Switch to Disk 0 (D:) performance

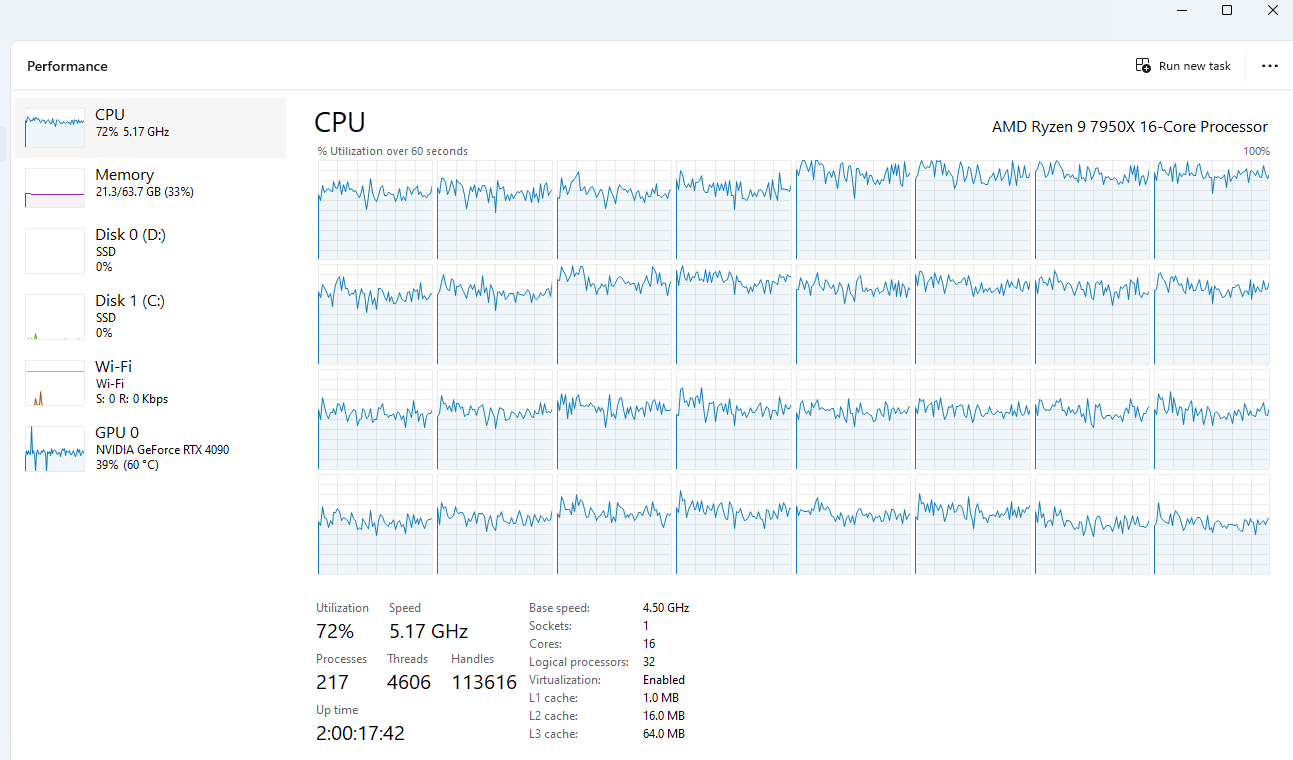point(150,251)
